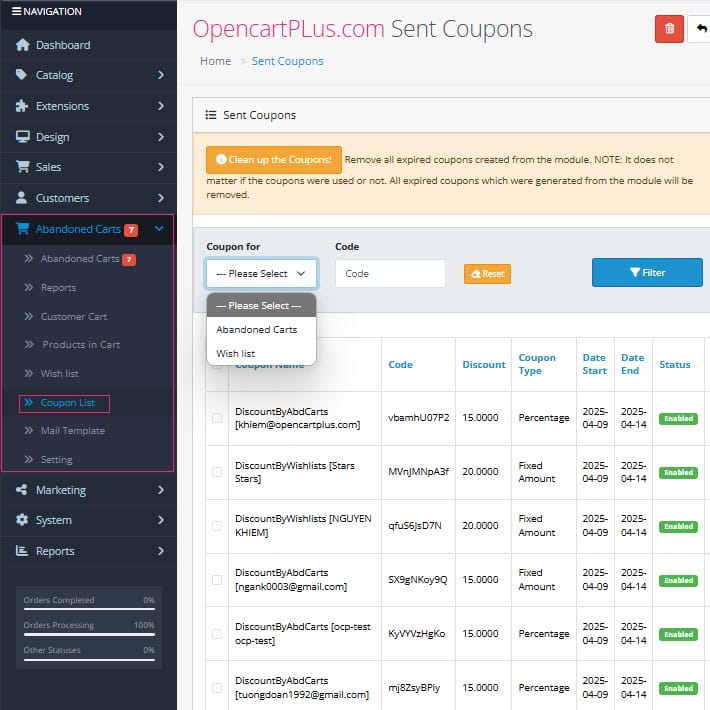Open Dashboard via the home icon
This screenshot has height=710, width=710.
click(22, 45)
